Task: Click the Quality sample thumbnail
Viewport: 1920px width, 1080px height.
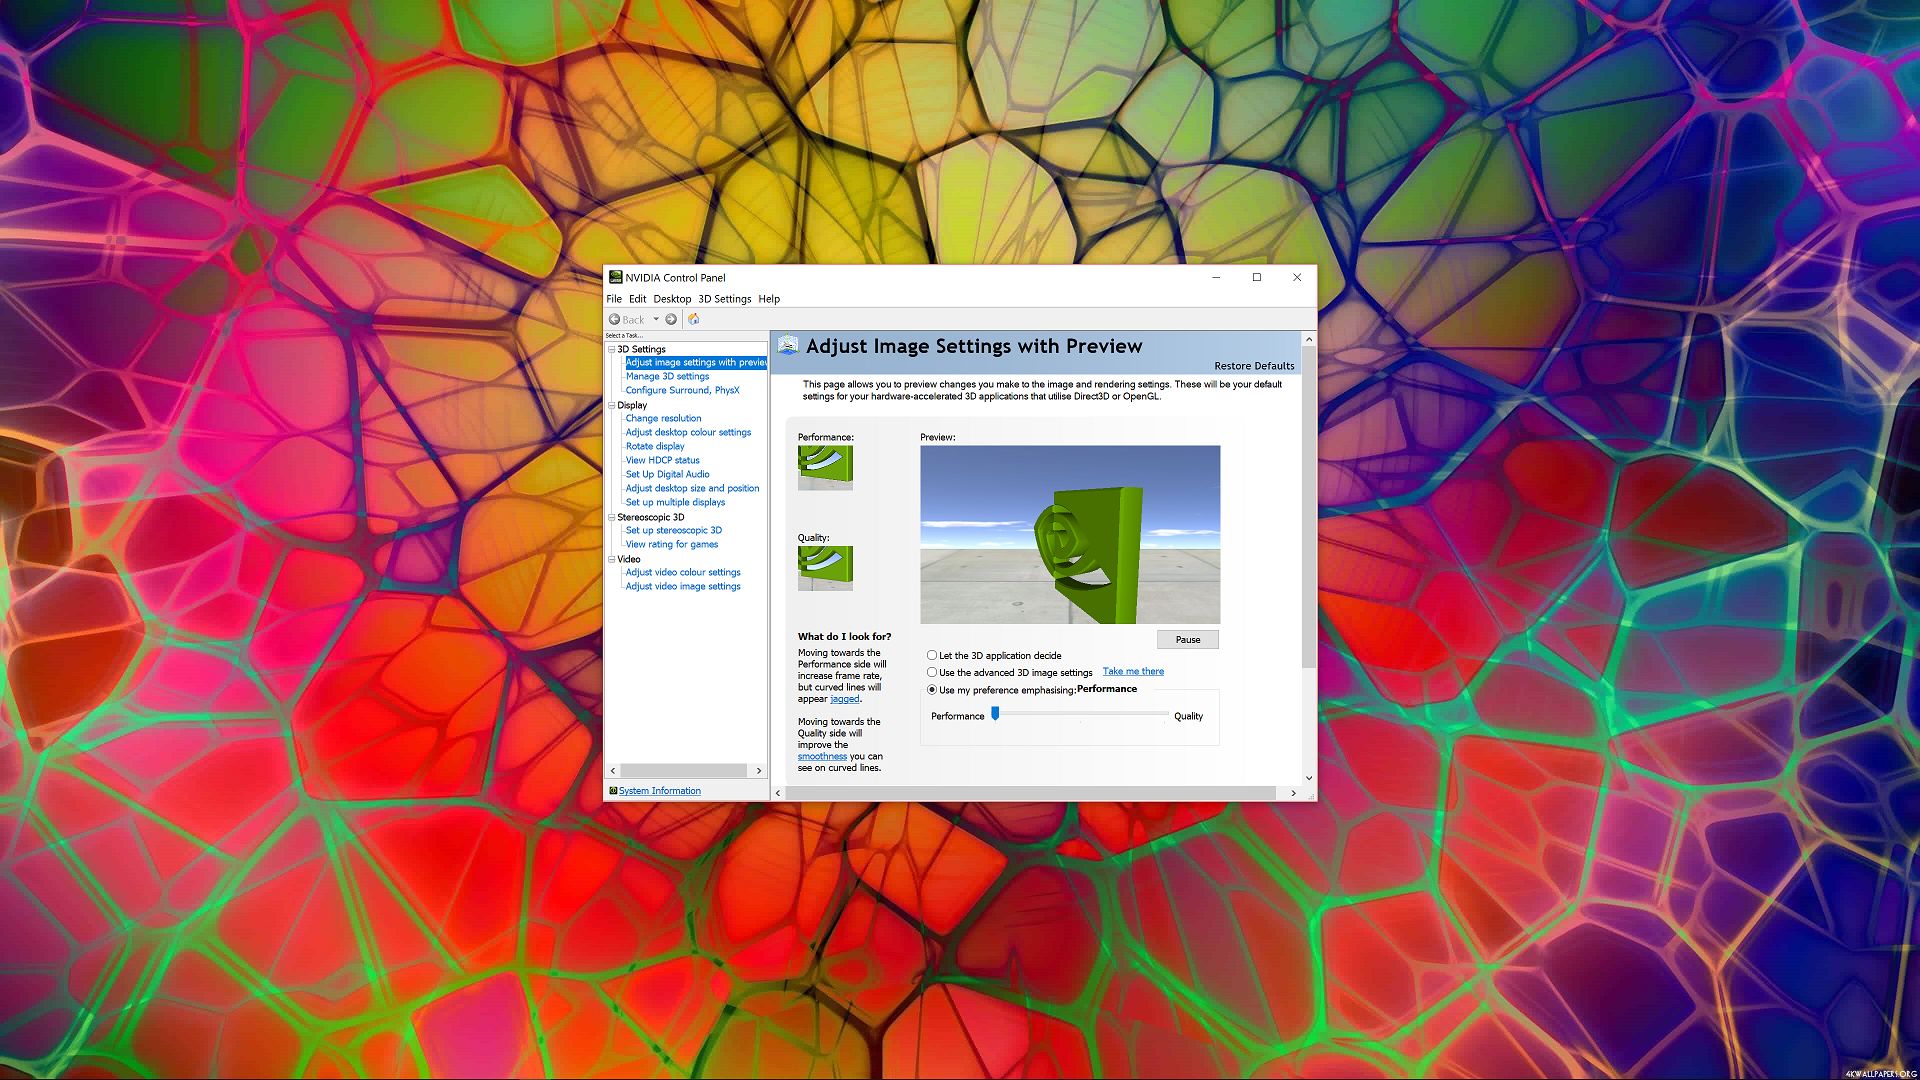Action: click(825, 568)
